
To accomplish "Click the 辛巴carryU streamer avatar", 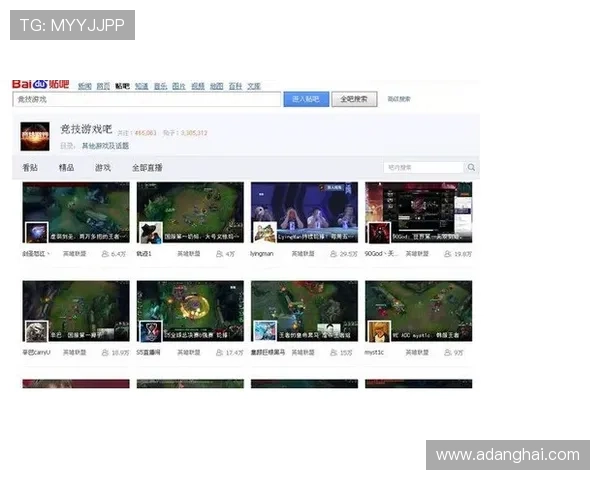I will tap(36, 331).
